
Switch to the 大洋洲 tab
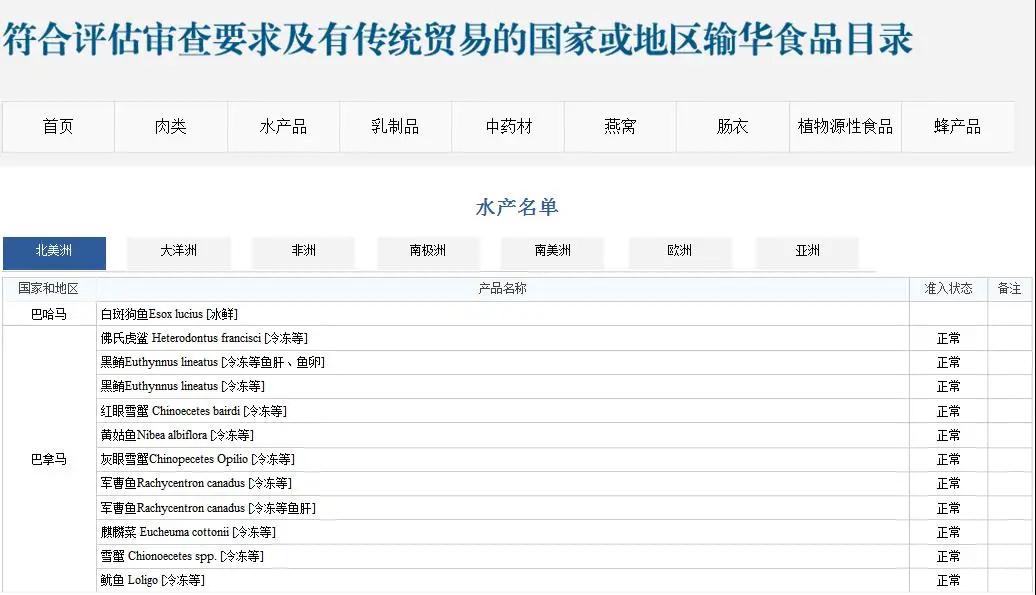179,251
